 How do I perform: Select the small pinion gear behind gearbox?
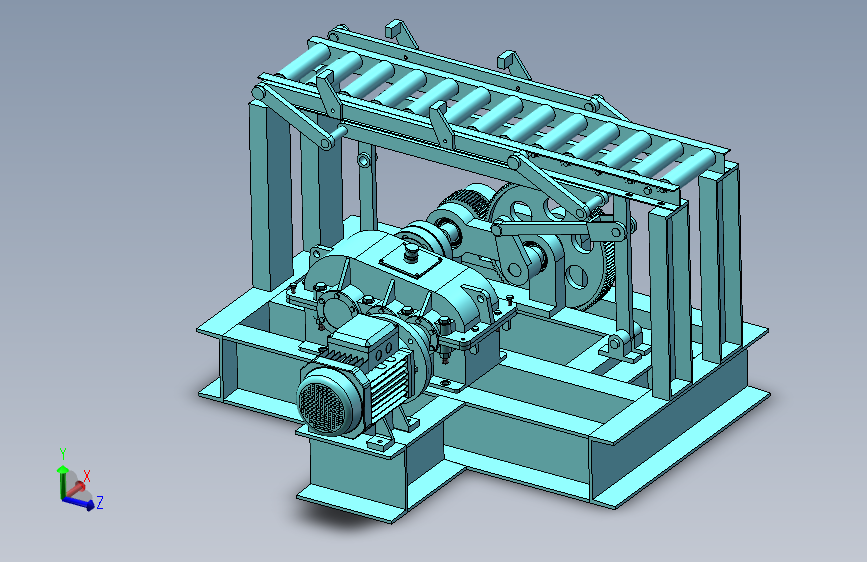click(x=468, y=202)
